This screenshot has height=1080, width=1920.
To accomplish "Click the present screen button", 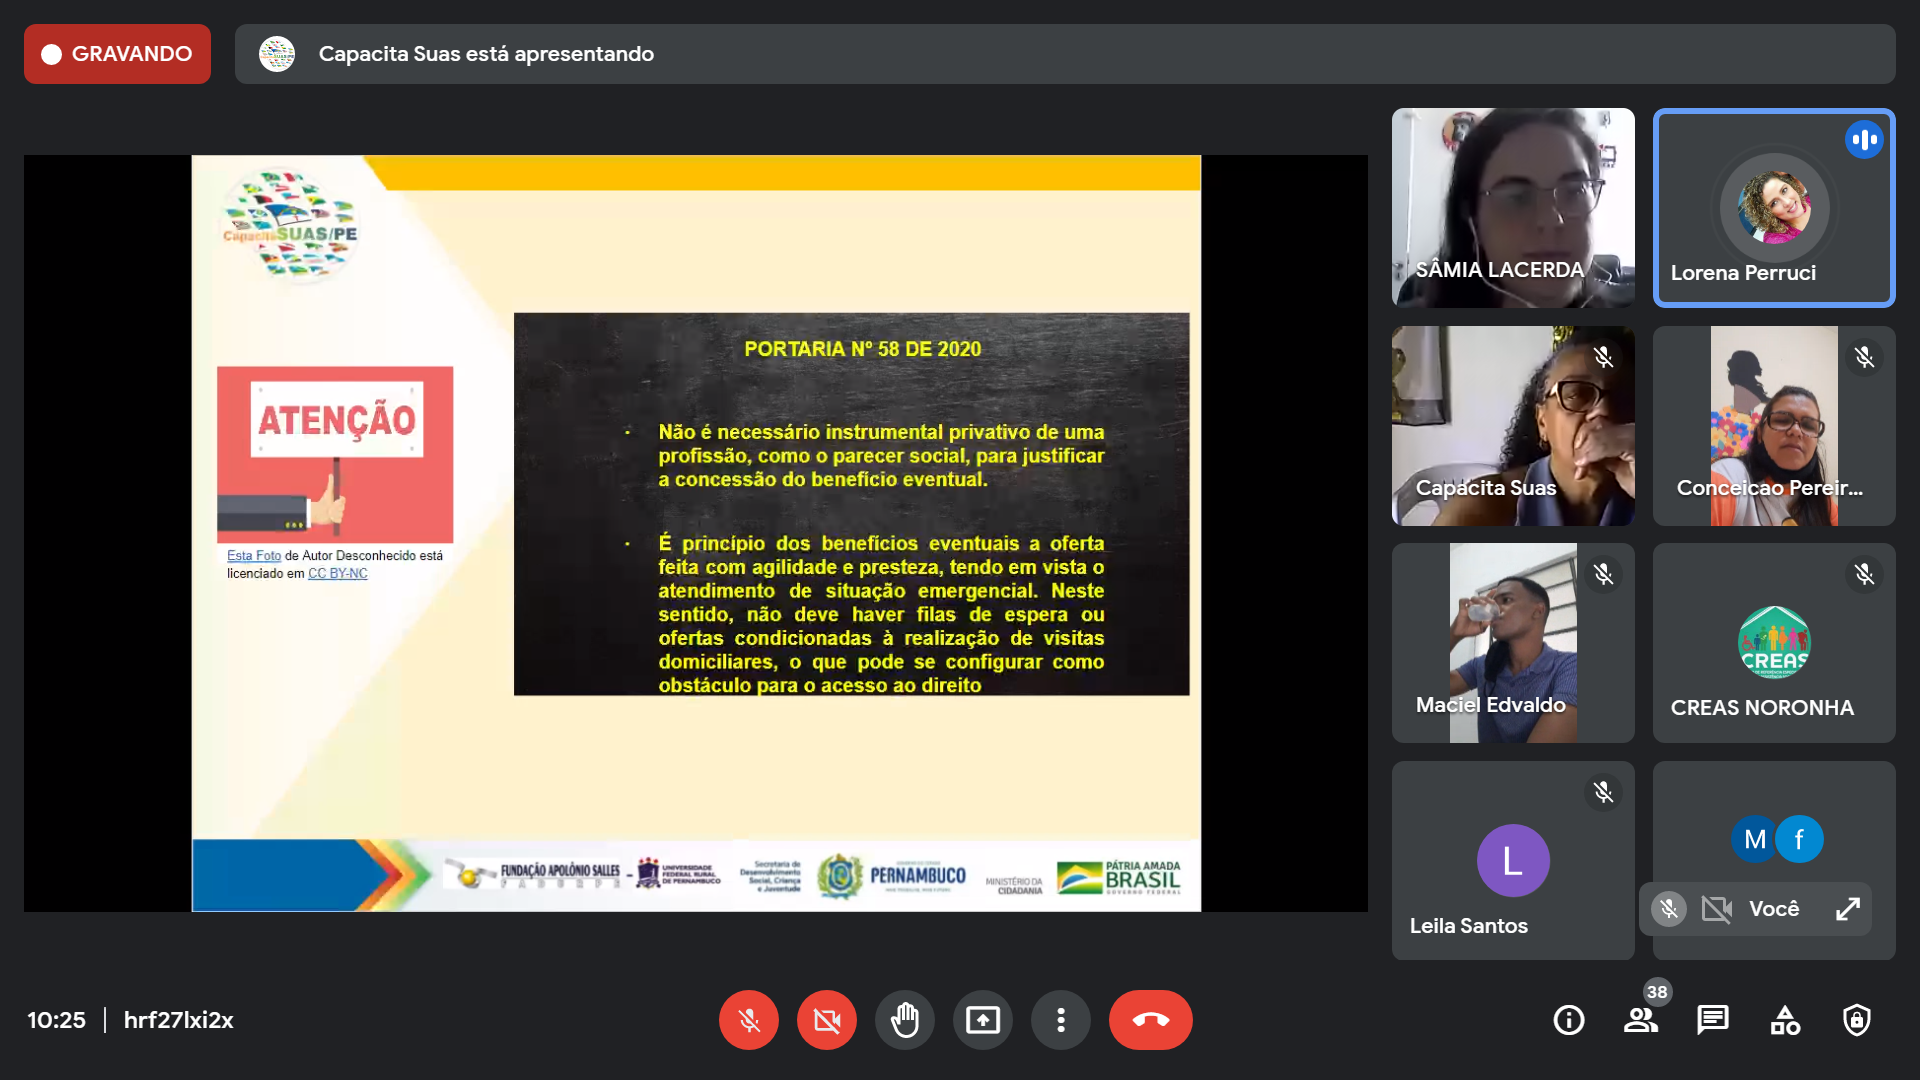I will click(982, 1020).
